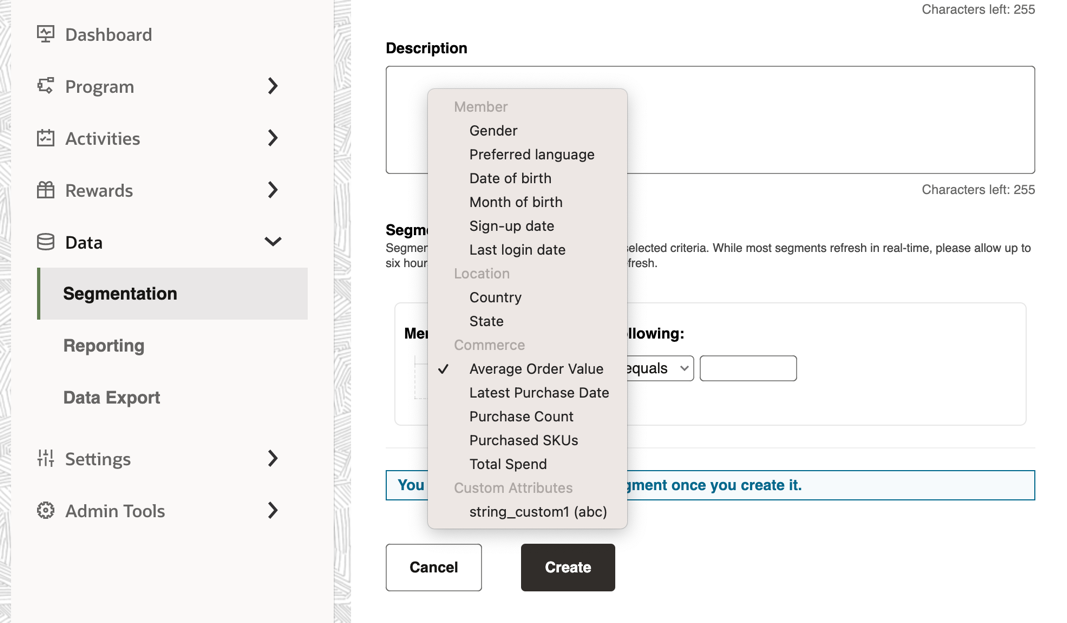Click the Activities label in sidebar
Screen dimensions: 1067x623
[x=103, y=139]
